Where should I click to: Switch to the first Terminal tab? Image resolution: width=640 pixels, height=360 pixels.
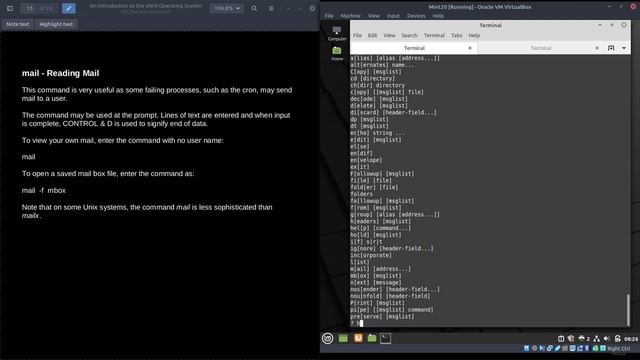click(414, 48)
